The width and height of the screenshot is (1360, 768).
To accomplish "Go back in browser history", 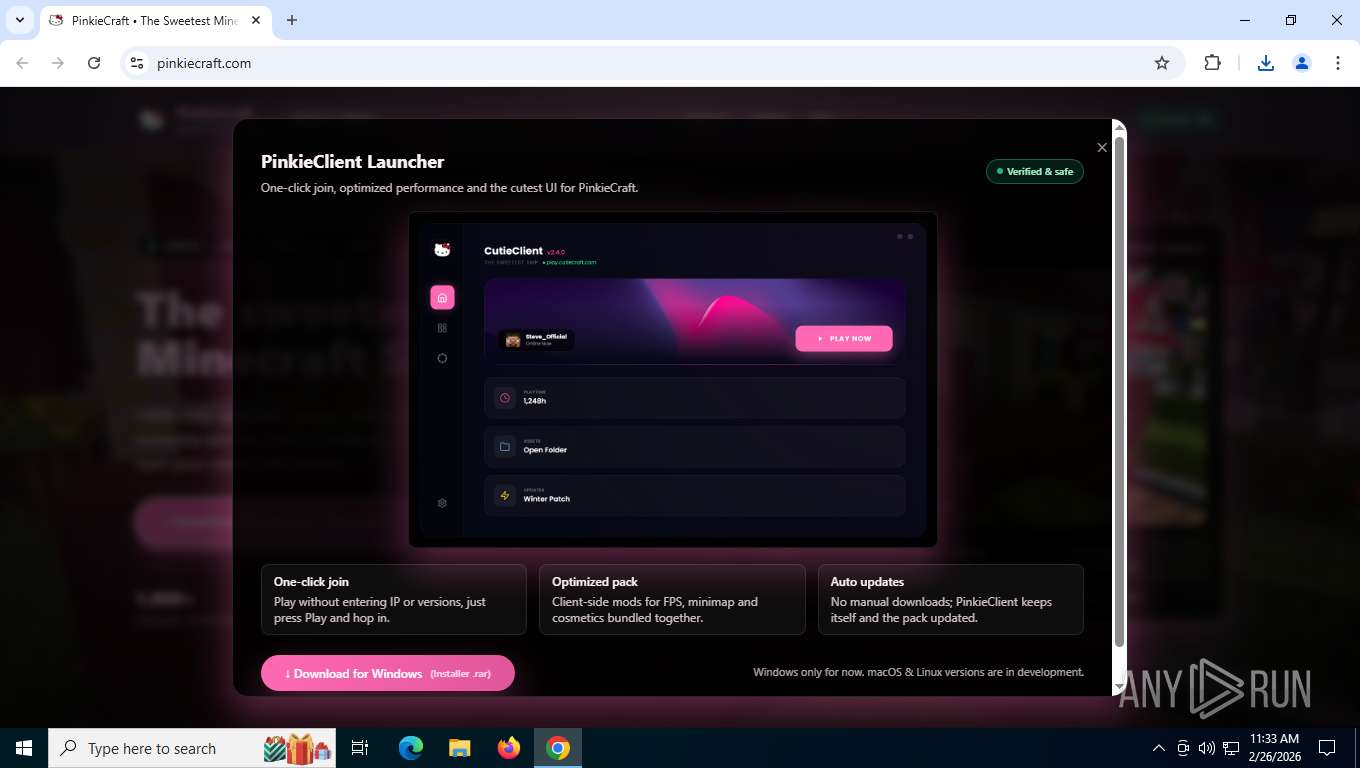I will point(22,63).
